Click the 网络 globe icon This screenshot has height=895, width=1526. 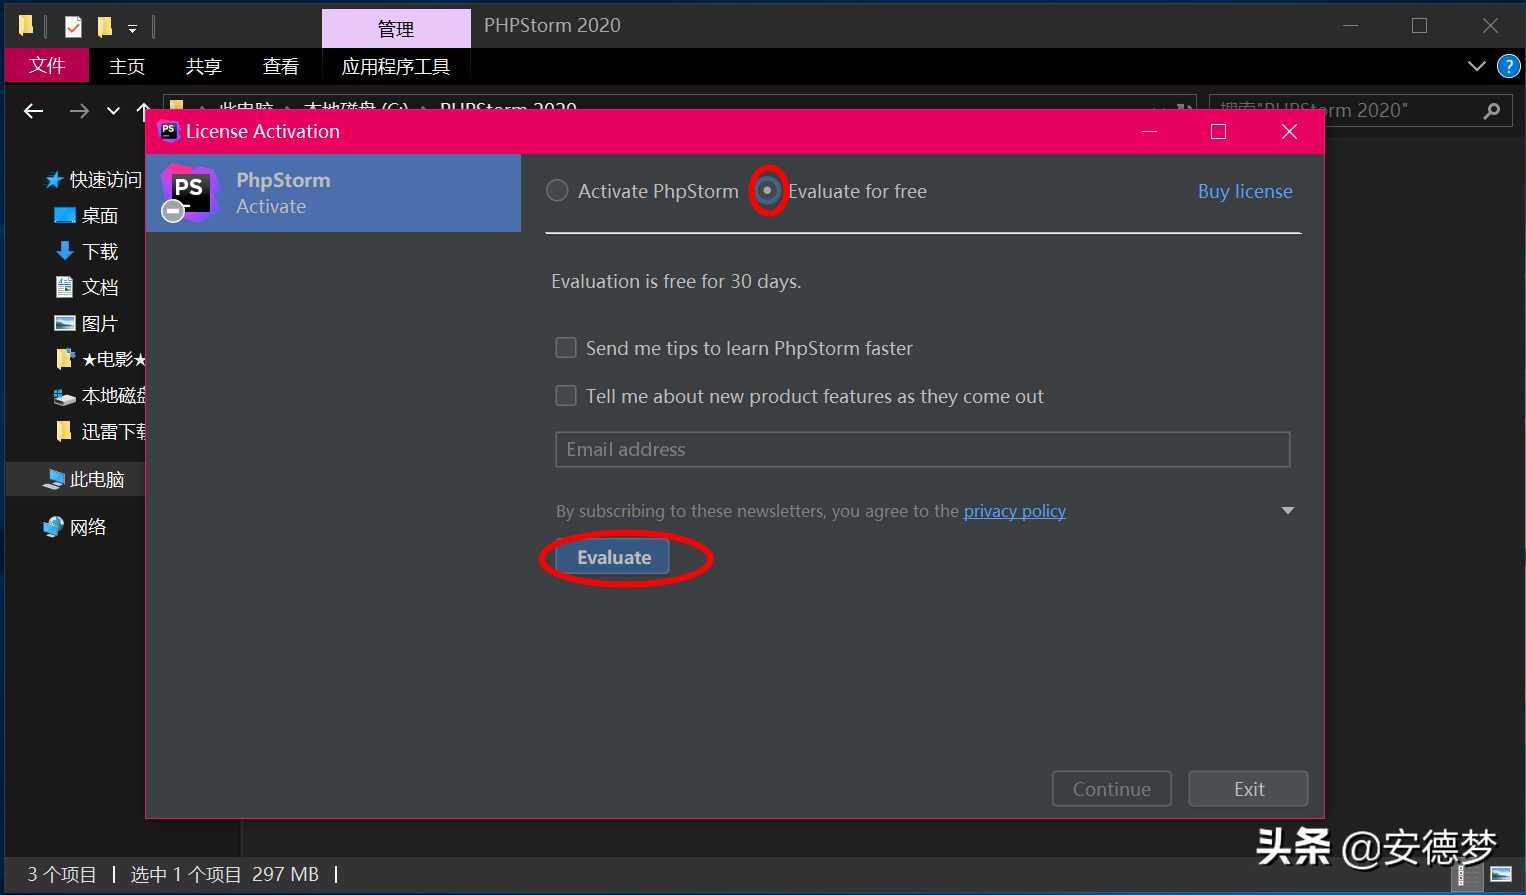coord(54,527)
